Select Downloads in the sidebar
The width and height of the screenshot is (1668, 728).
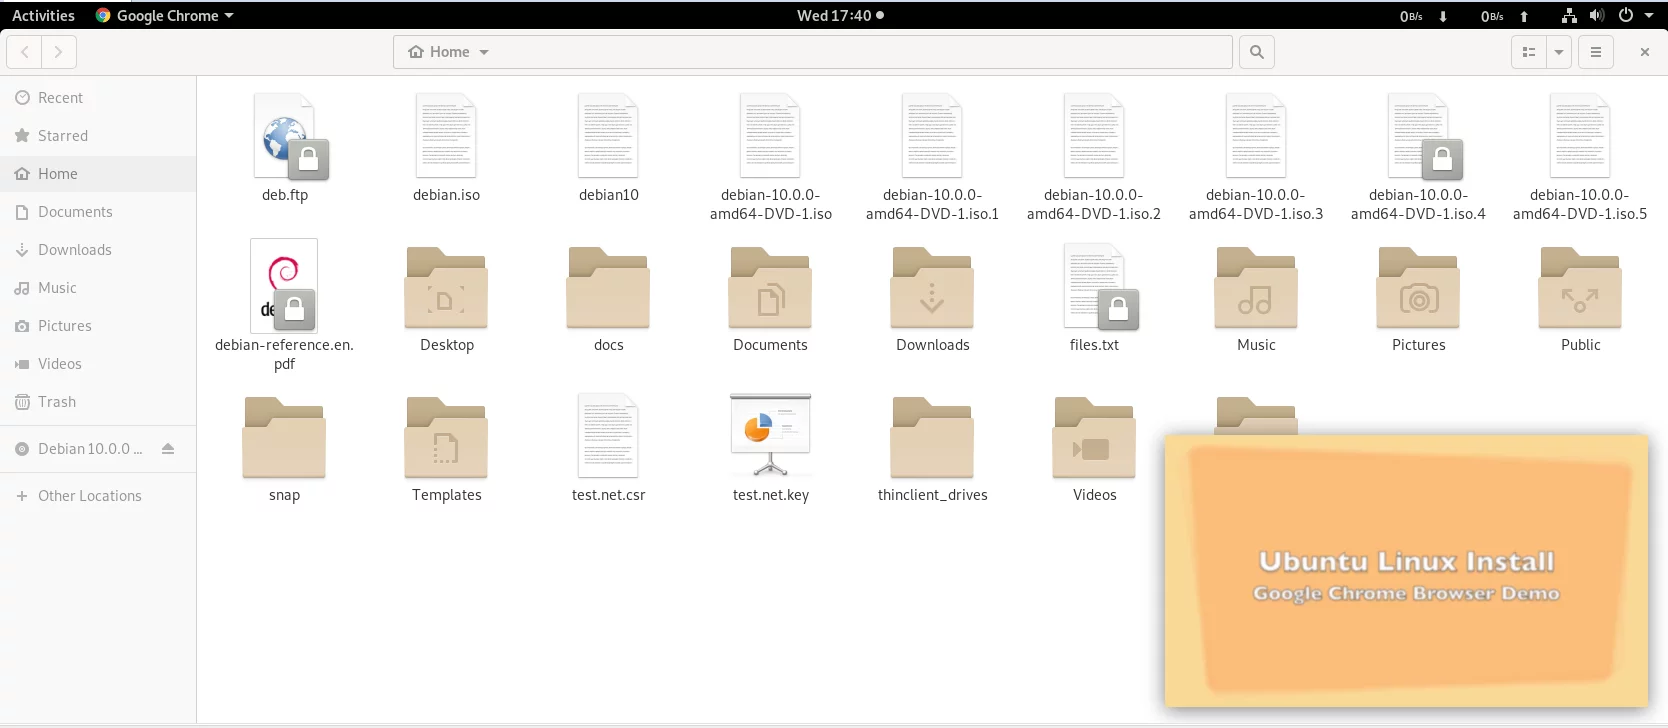pyautogui.click(x=98, y=250)
